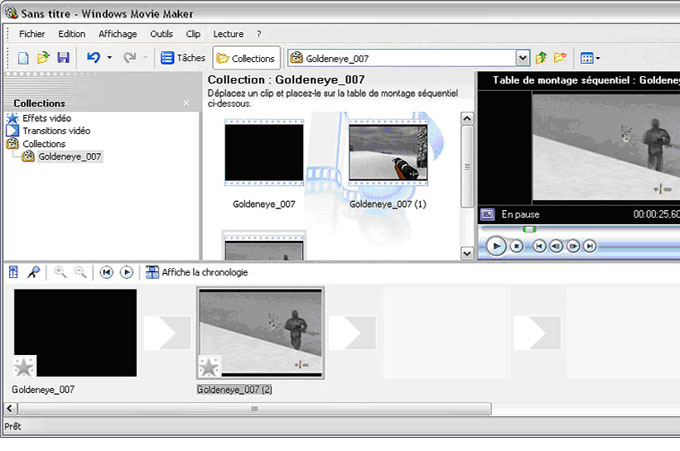
Task: Click the collection scrollbar down arrow
Action: [x=467, y=253]
